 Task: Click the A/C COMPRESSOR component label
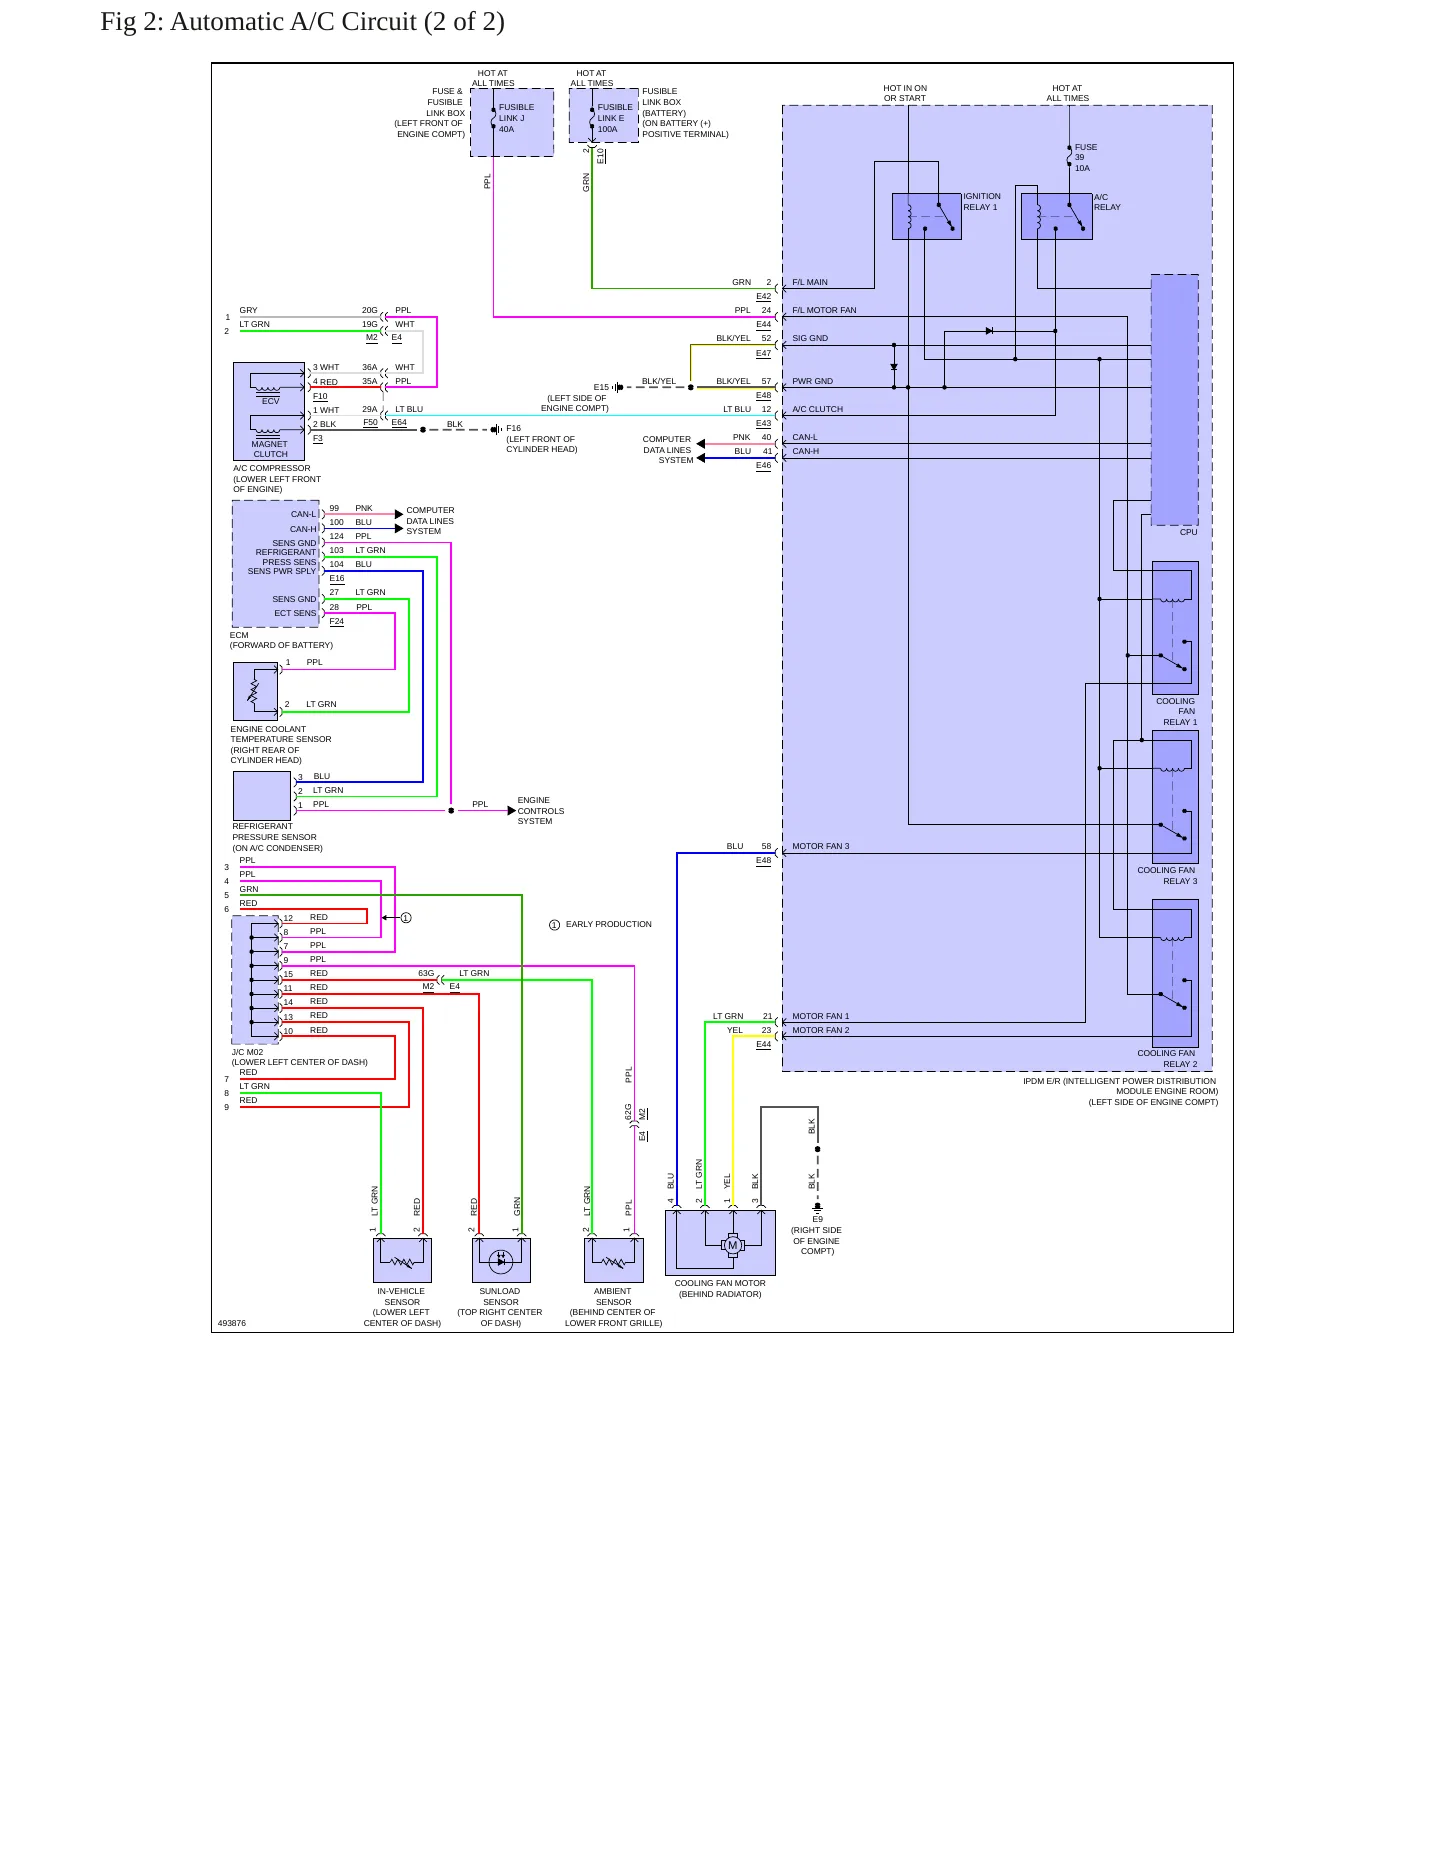pyautogui.click(x=277, y=479)
